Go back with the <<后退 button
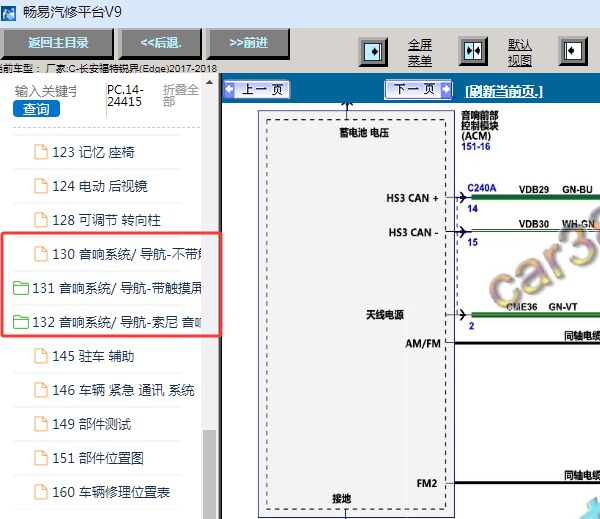The width and height of the screenshot is (600, 519). [x=161, y=42]
